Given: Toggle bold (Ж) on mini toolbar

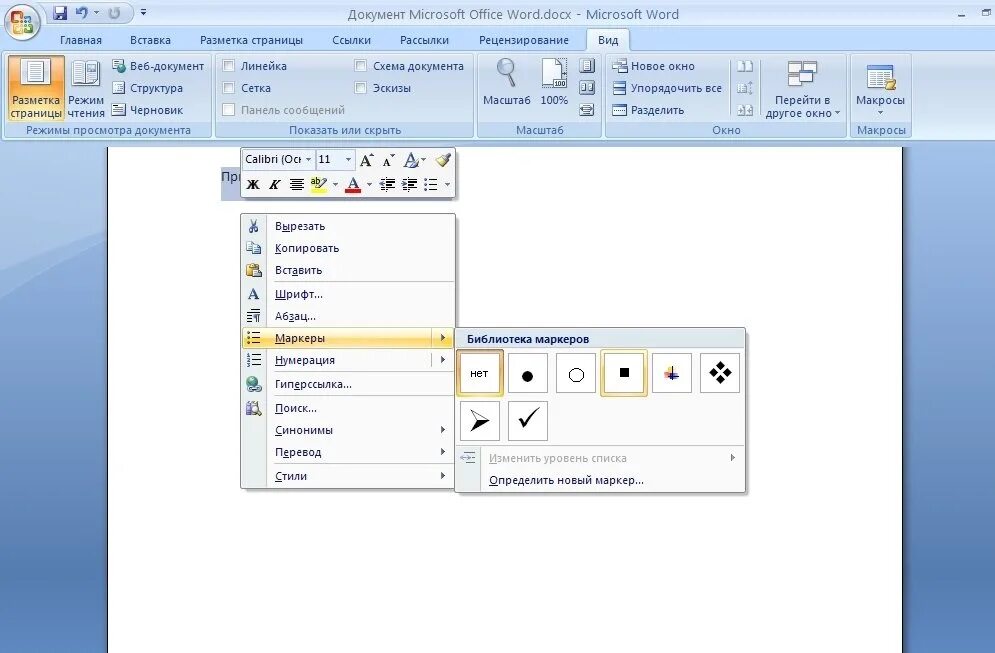Looking at the screenshot, I should [x=253, y=185].
